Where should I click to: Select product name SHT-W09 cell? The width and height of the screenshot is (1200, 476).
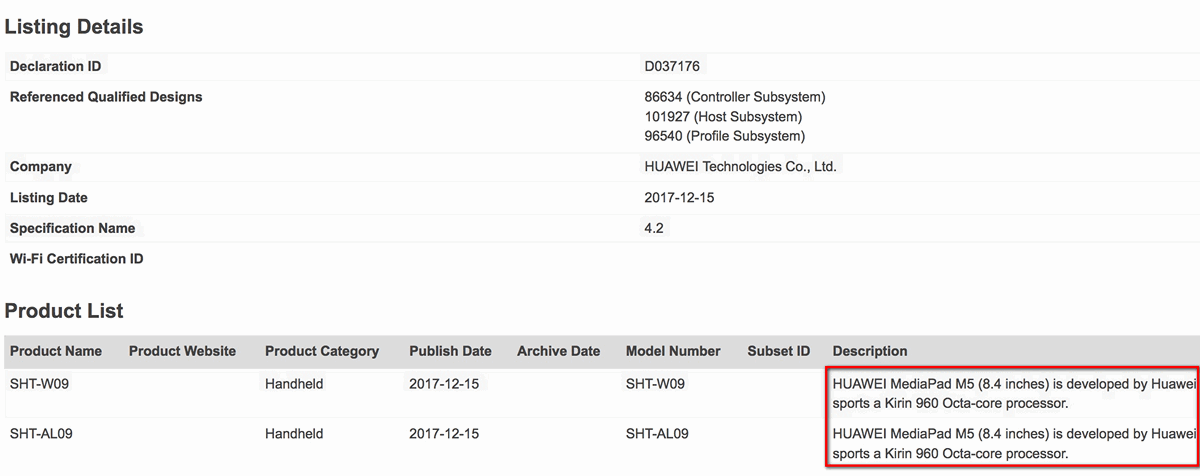click(x=39, y=384)
